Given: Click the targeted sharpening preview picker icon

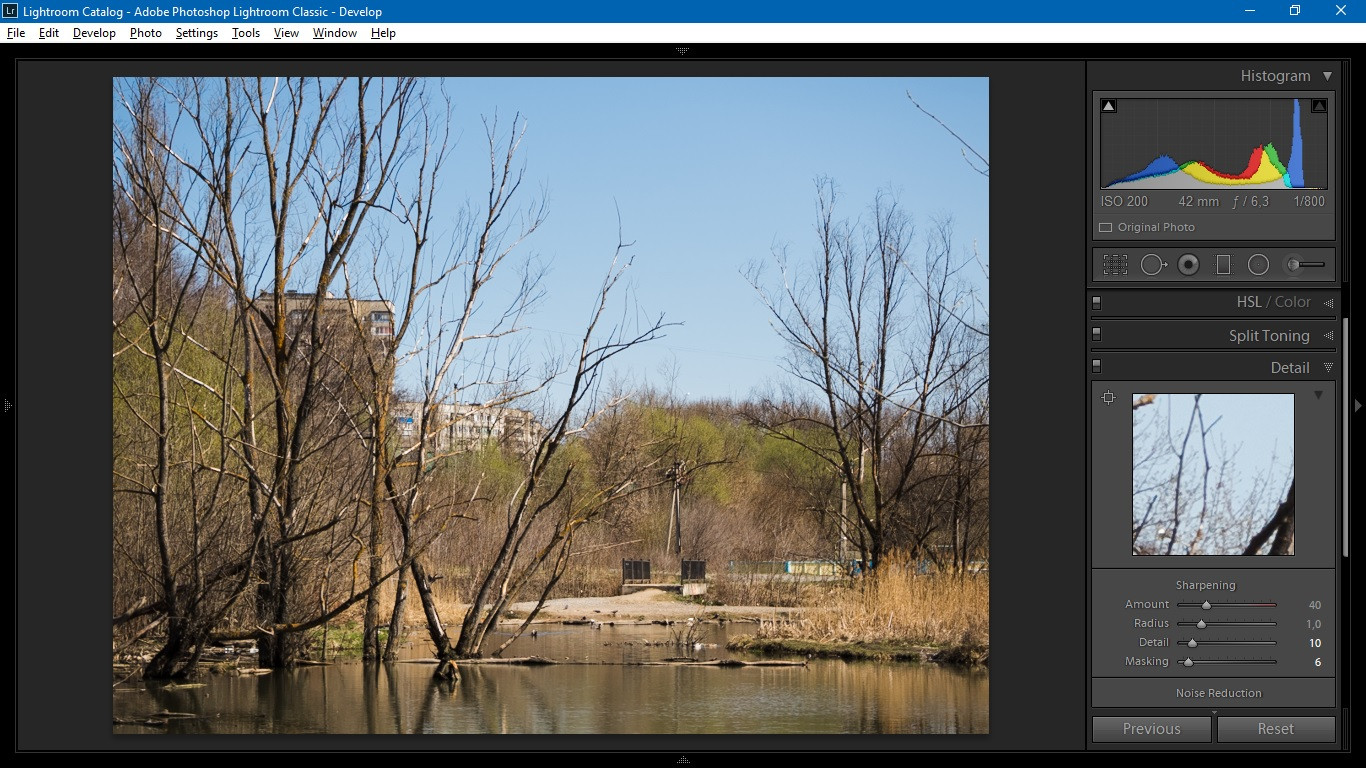Looking at the screenshot, I should pos(1108,397).
